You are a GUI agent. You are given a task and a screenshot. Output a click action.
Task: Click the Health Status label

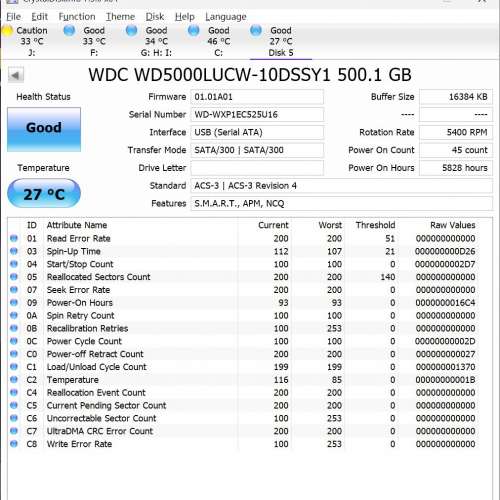[x=43, y=97]
